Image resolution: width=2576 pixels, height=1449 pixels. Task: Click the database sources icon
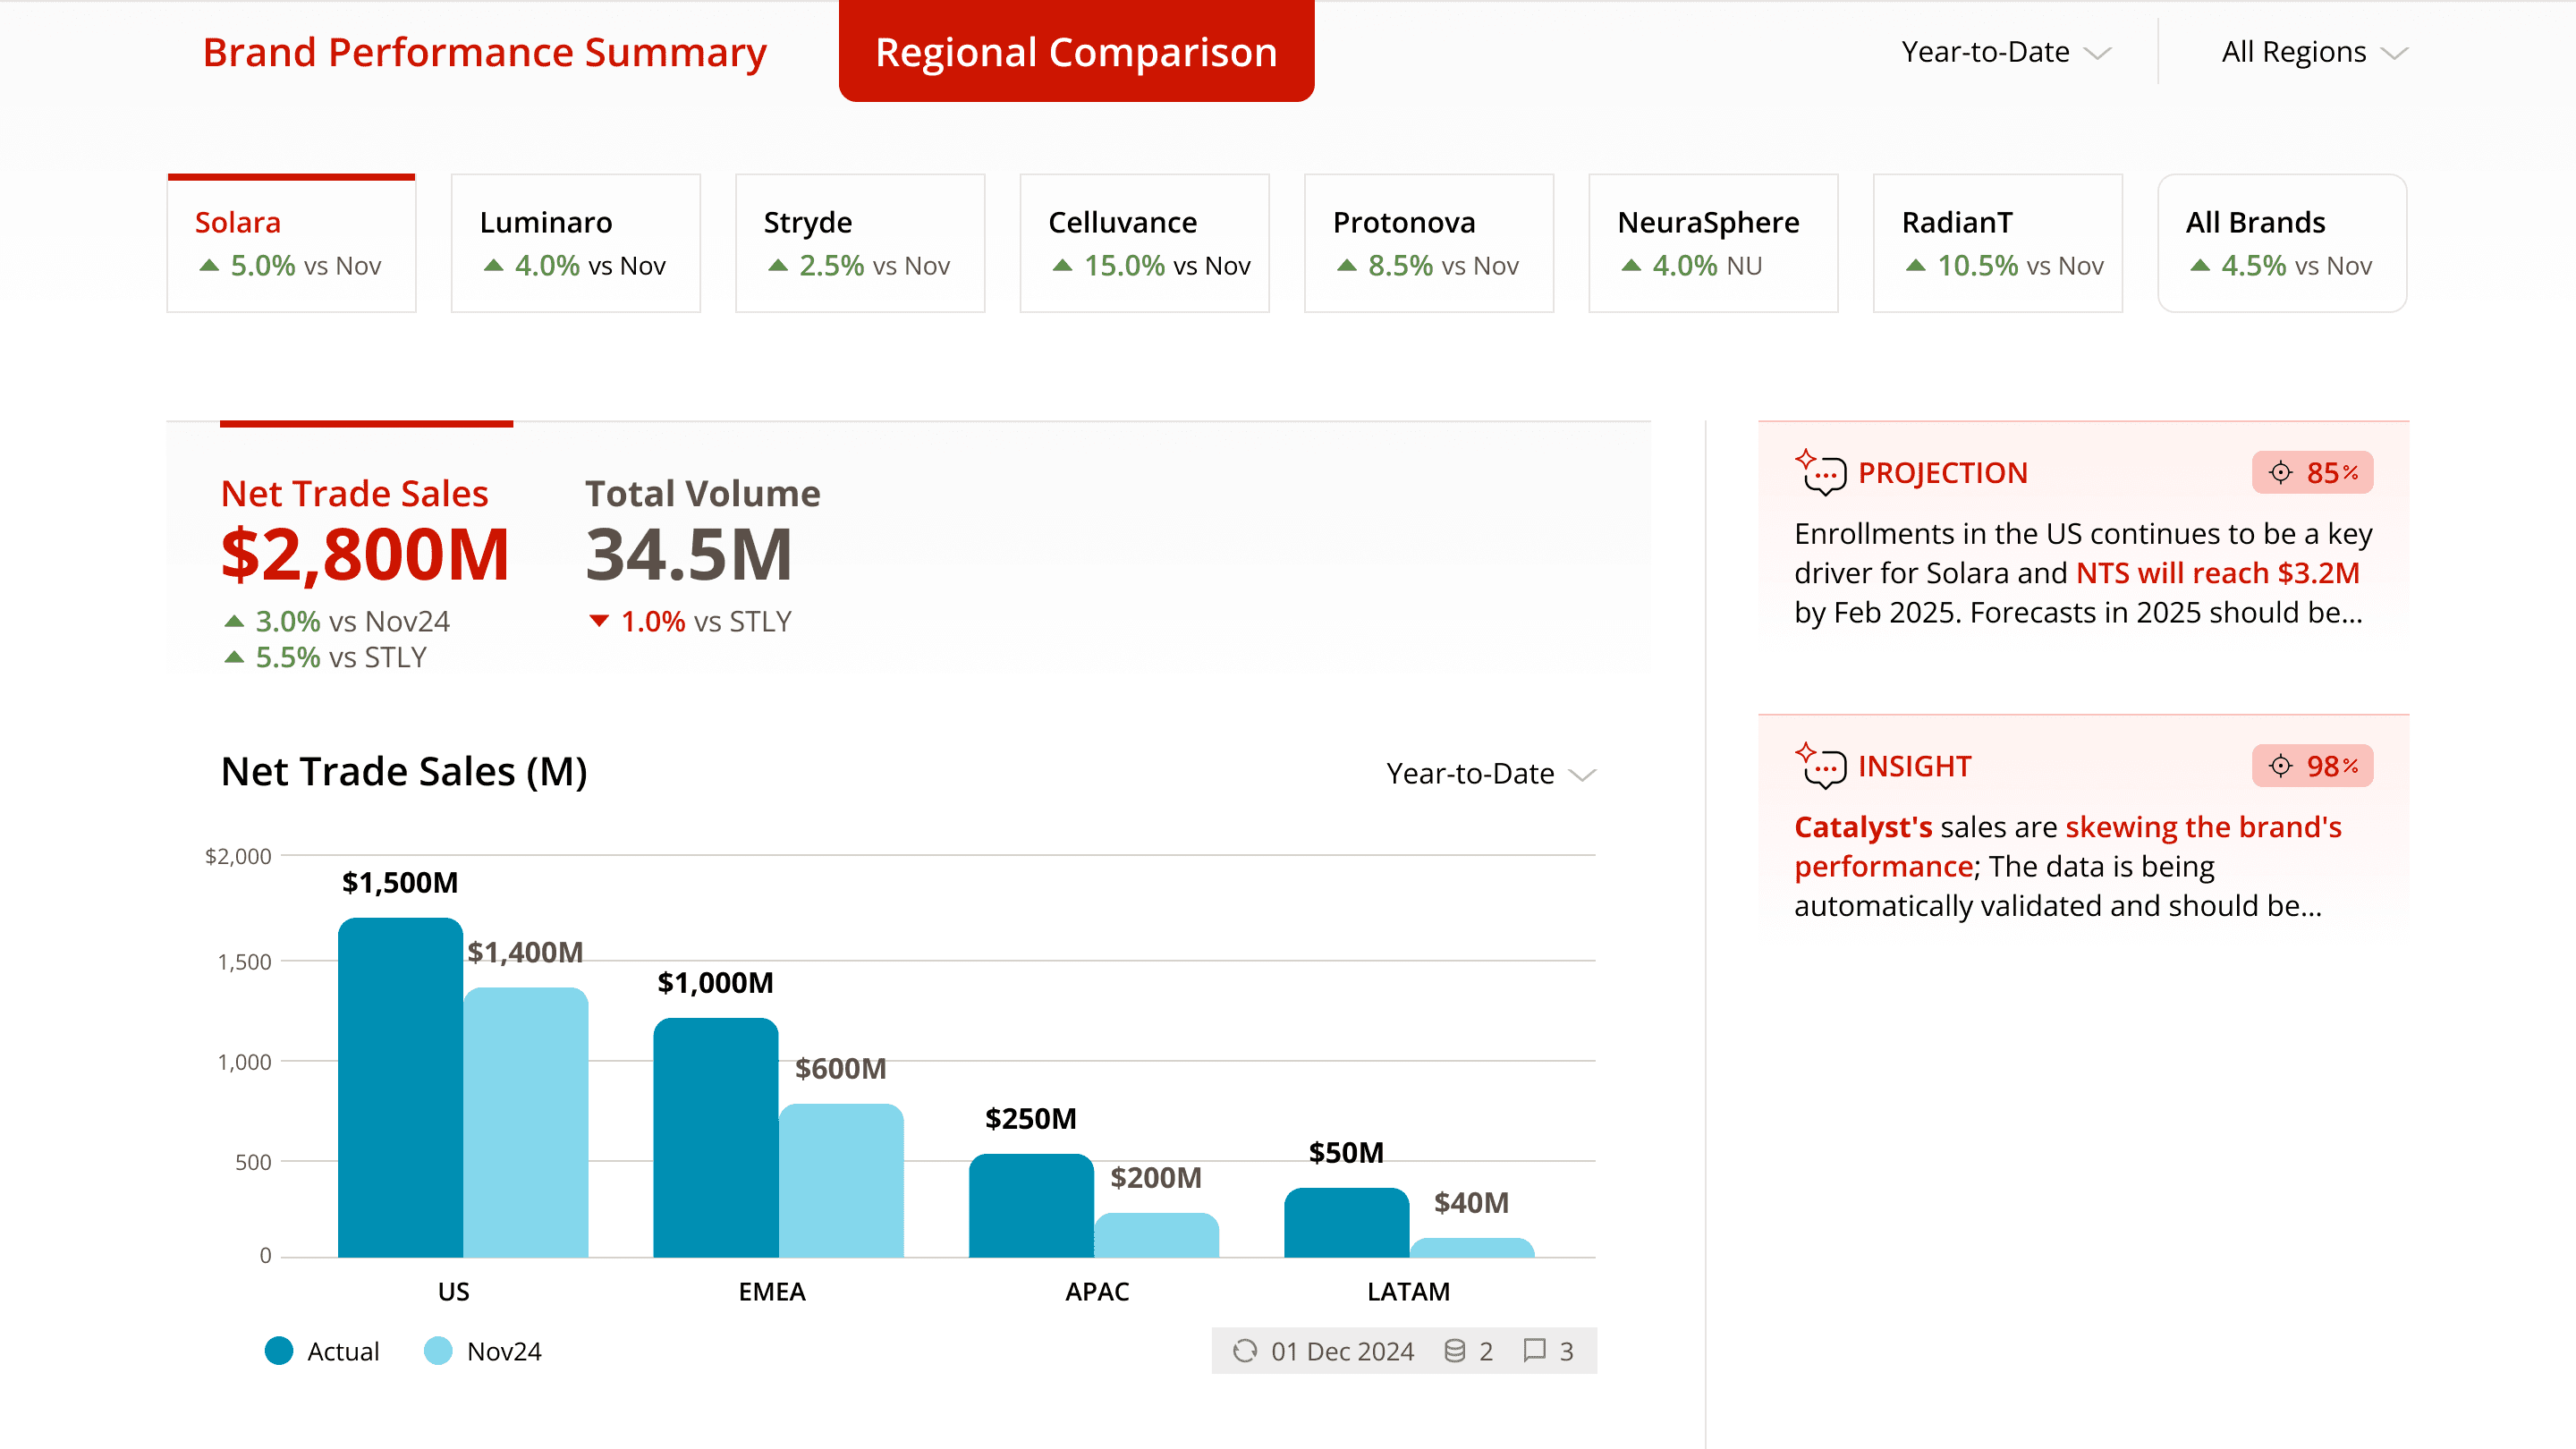pyautogui.click(x=1455, y=1351)
